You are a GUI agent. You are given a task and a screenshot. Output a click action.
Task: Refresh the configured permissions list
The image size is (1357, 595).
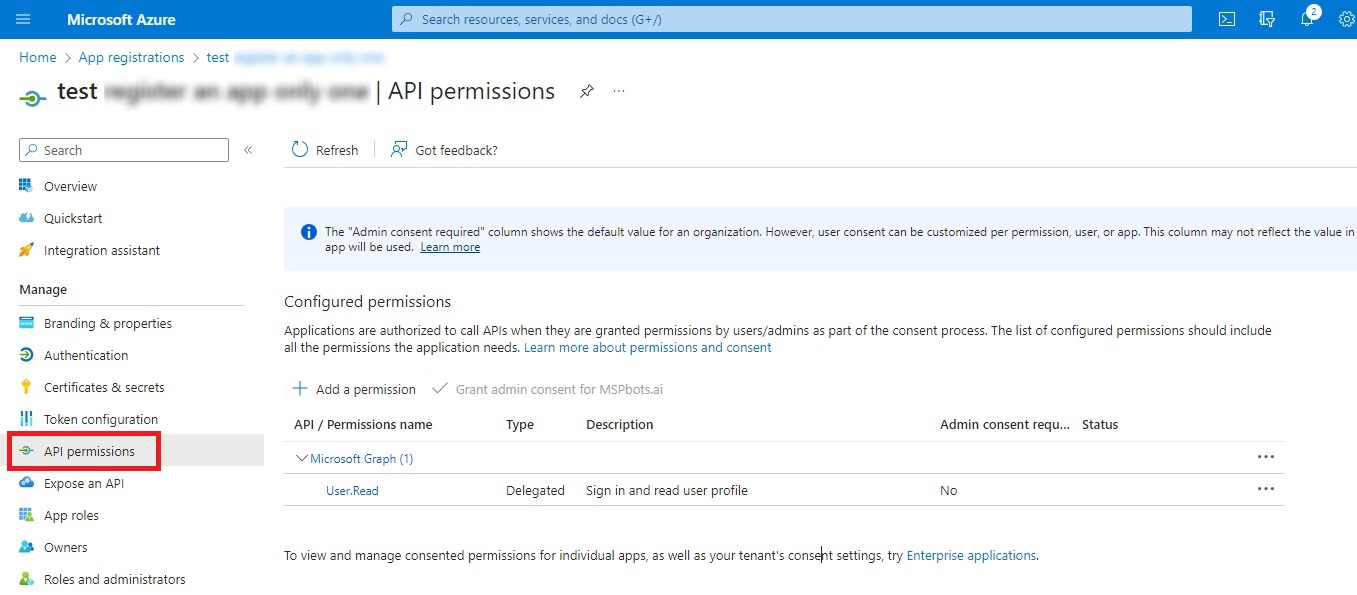[324, 149]
